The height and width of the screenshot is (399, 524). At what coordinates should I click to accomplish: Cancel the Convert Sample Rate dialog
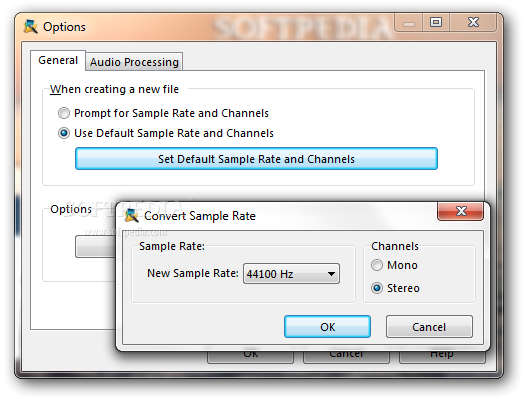point(429,326)
